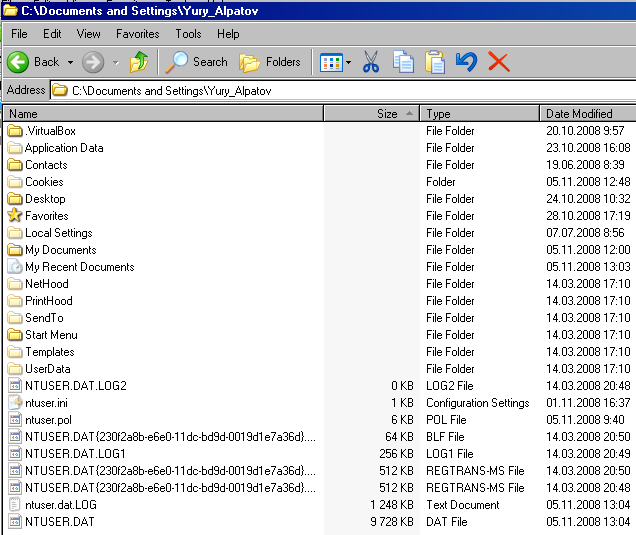Click the Text Document type cell
The image size is (636, 535).
click(463, 505)
